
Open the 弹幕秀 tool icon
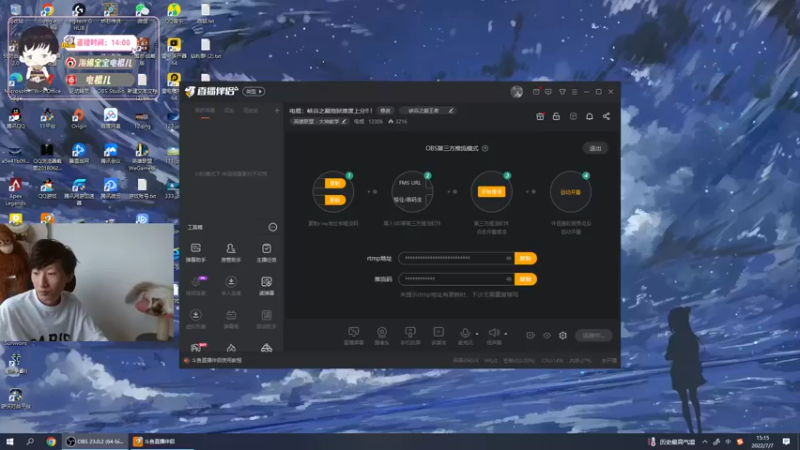point(231,319)
